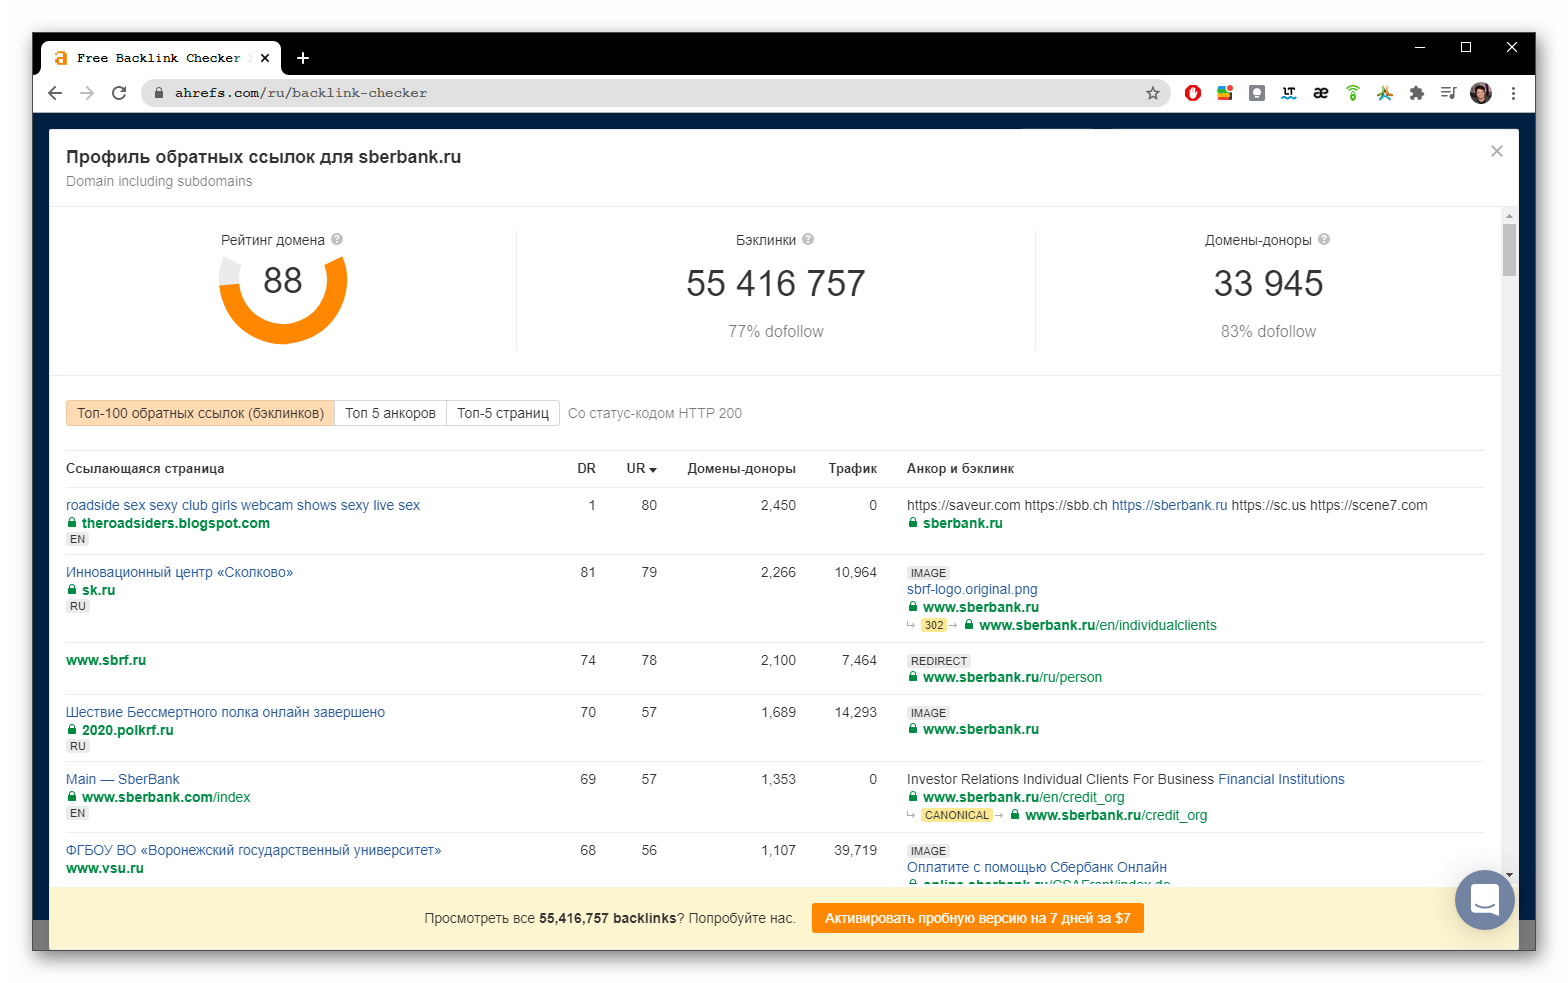
Task: Open 2020.polkrf.ru domain link
Action: pos(127,730)
